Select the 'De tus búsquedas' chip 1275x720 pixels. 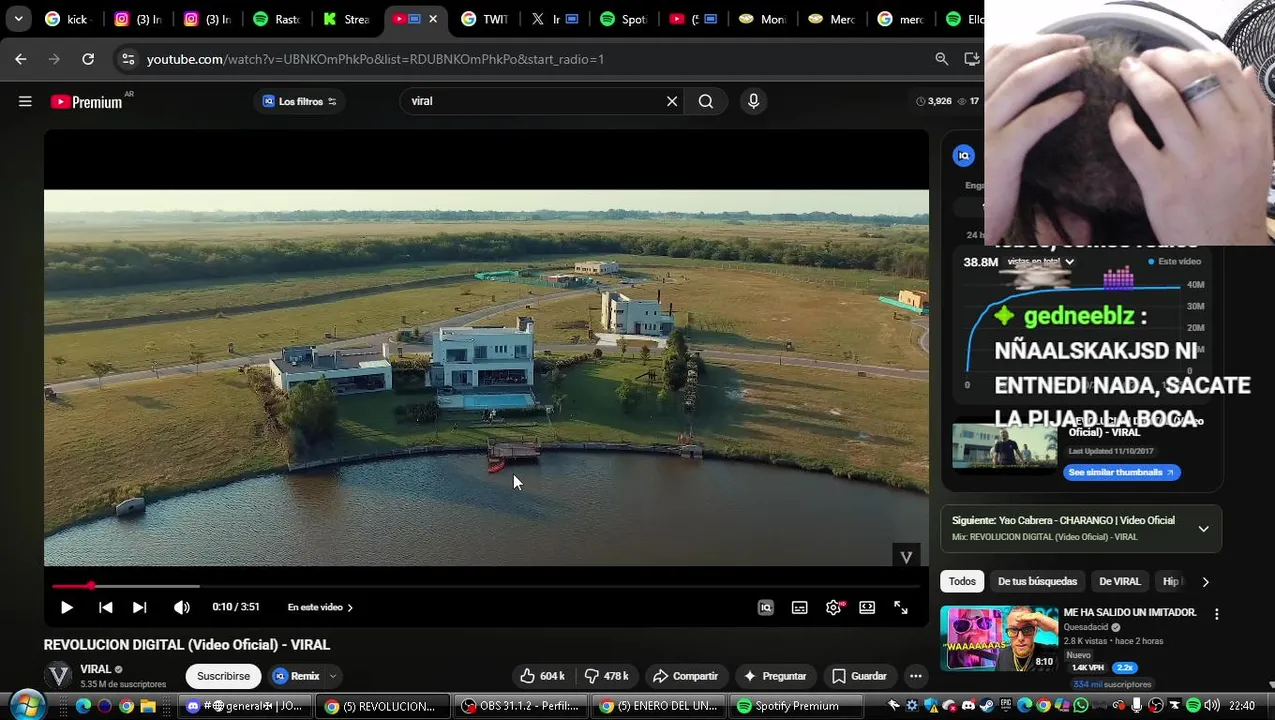(1037, 581)
